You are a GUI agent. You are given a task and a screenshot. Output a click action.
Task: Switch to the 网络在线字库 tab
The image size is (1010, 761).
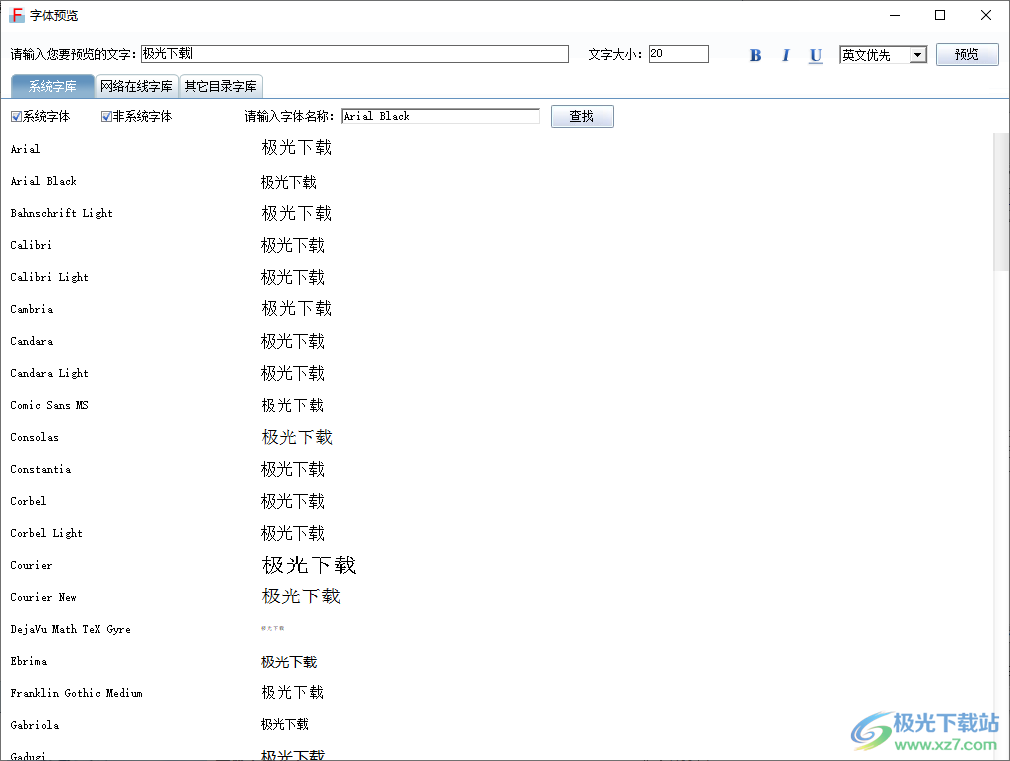(137, 86)
